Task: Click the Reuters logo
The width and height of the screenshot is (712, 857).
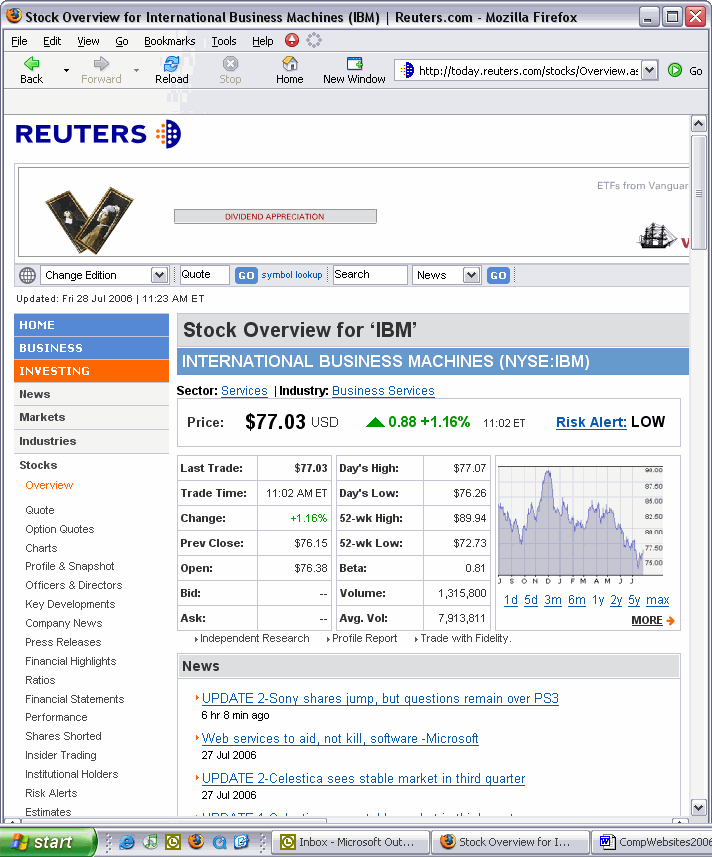Action: pos(98,134)
